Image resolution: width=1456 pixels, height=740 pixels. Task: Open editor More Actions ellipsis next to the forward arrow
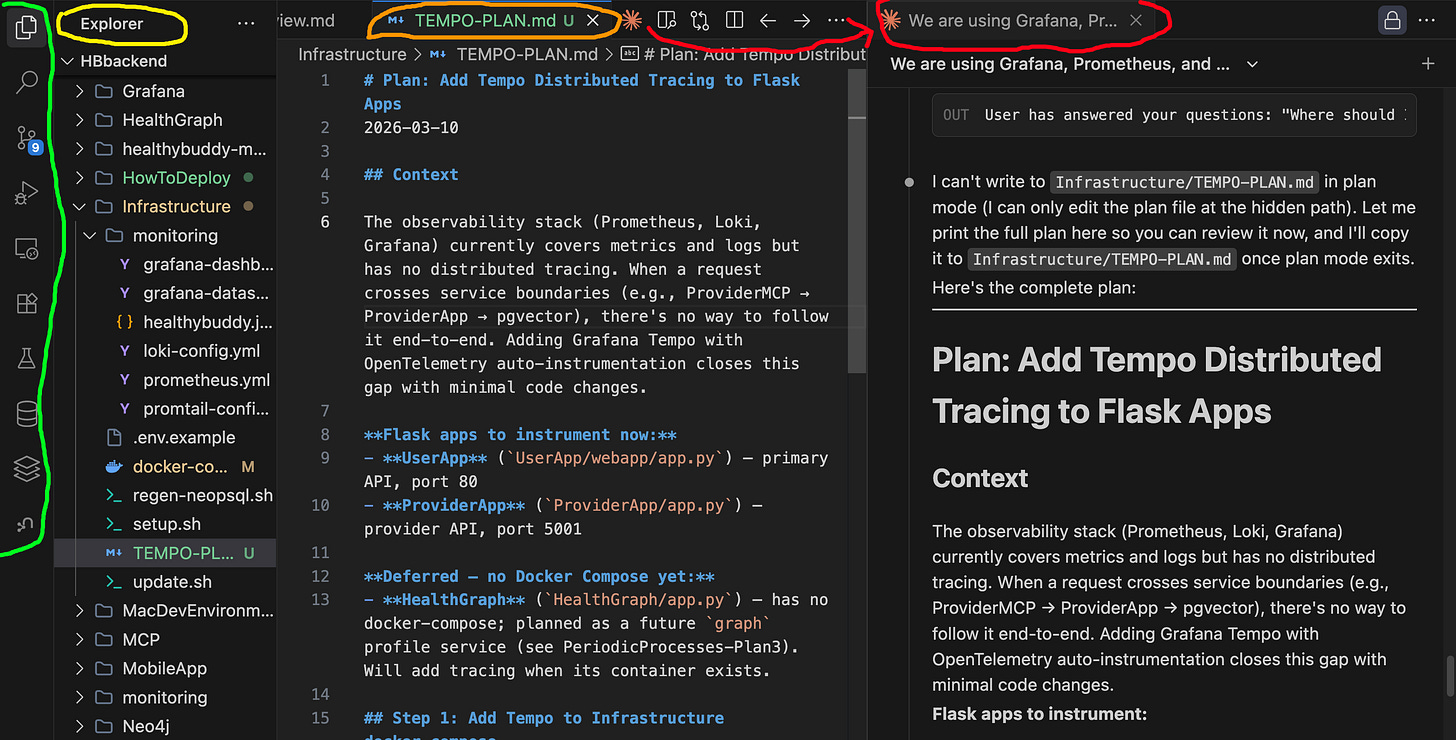tap(836, 20)
